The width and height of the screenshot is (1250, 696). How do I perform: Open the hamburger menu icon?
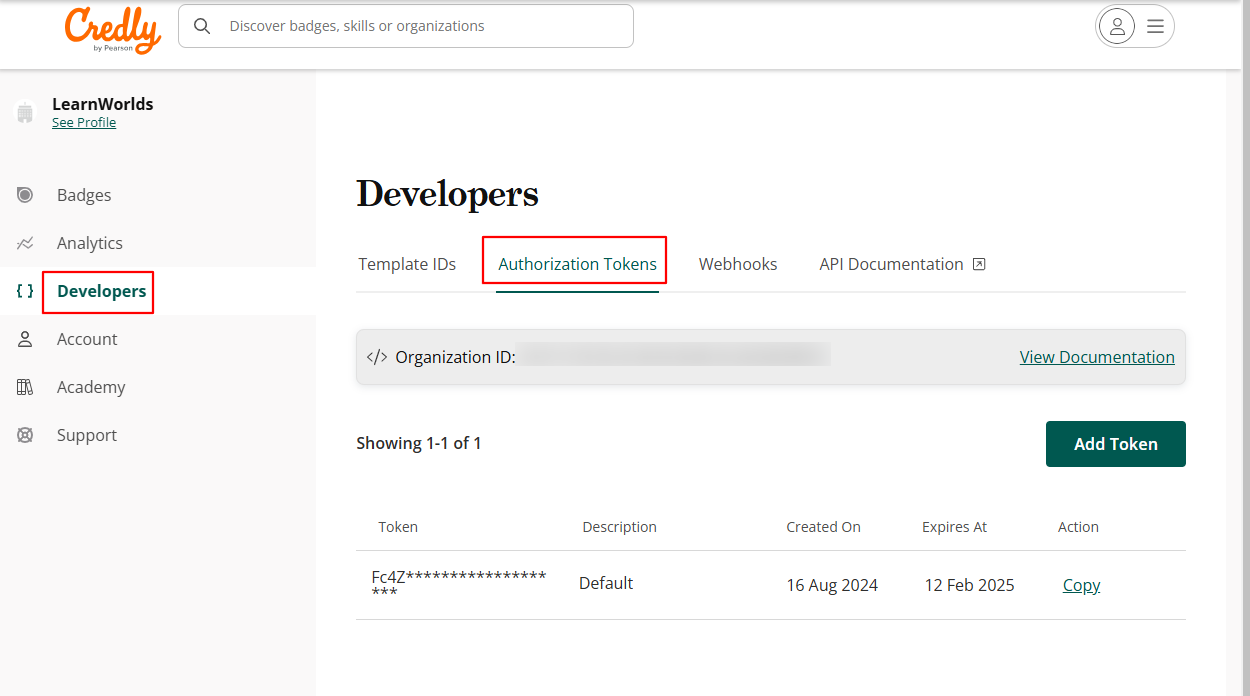(1155, 27)
